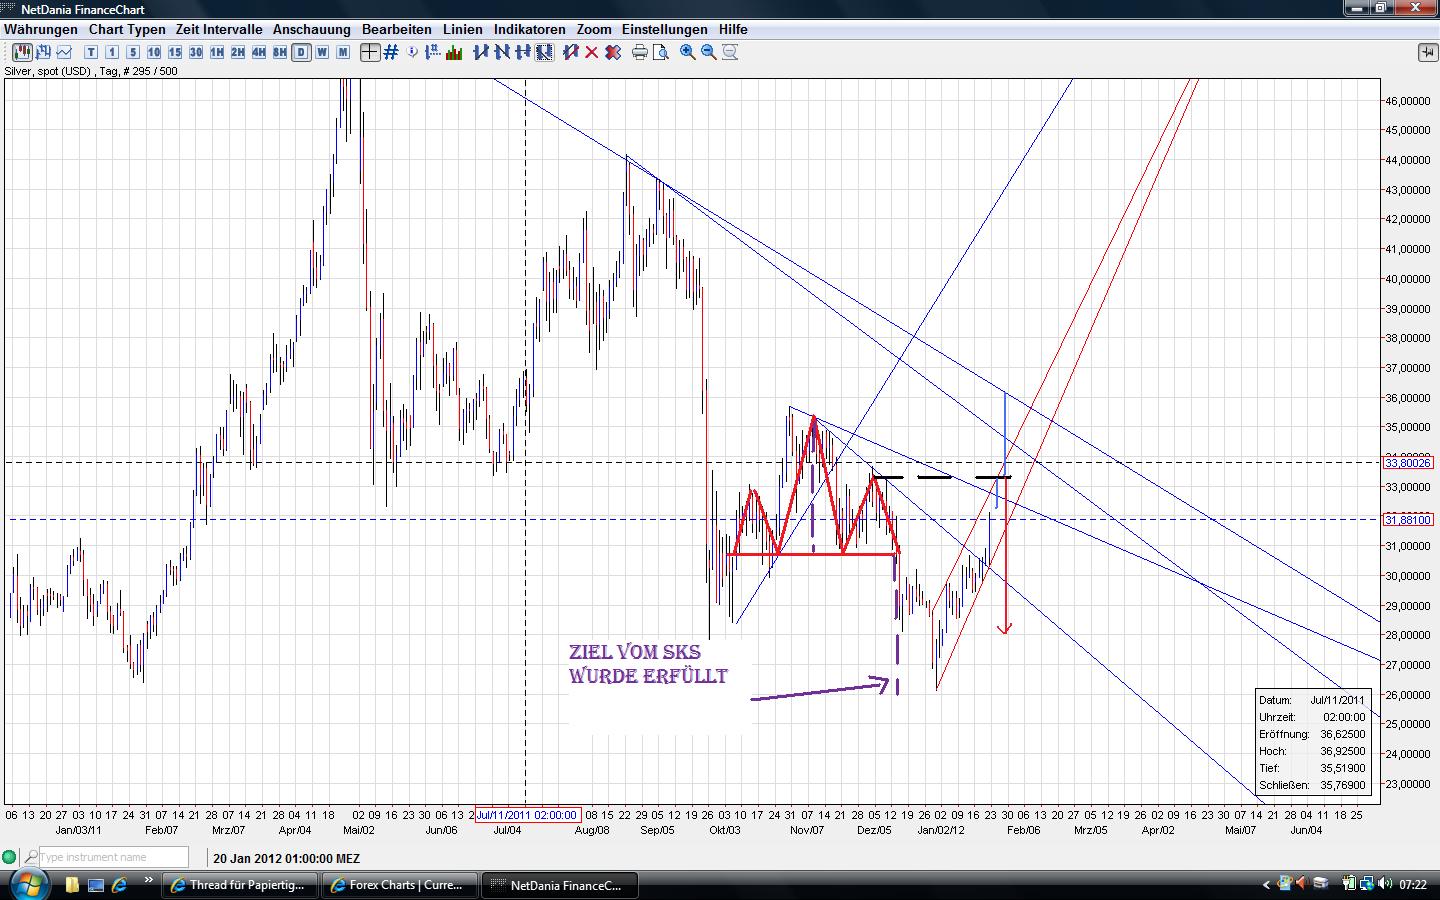
Task: Select the 1H time interval
Action: [x=217, y=52]
